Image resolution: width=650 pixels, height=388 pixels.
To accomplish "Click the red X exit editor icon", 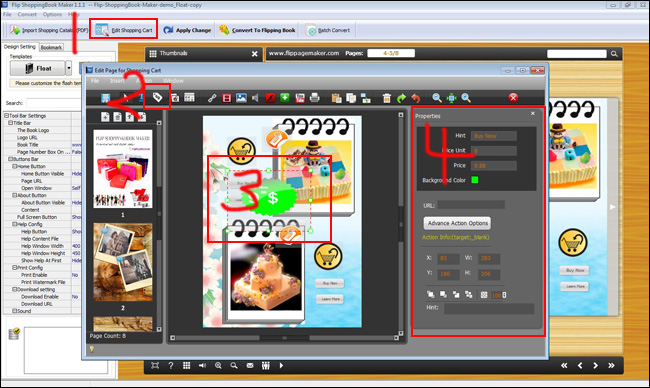I will [513, 97].
